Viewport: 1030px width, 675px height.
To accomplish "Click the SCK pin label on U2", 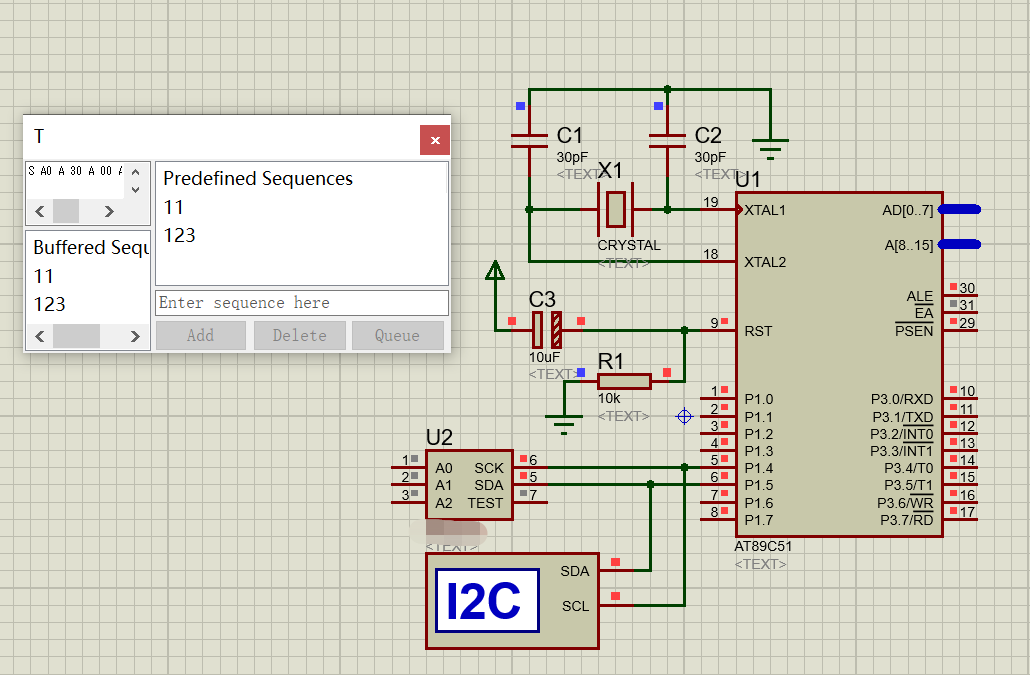I will tap(489, 468).
